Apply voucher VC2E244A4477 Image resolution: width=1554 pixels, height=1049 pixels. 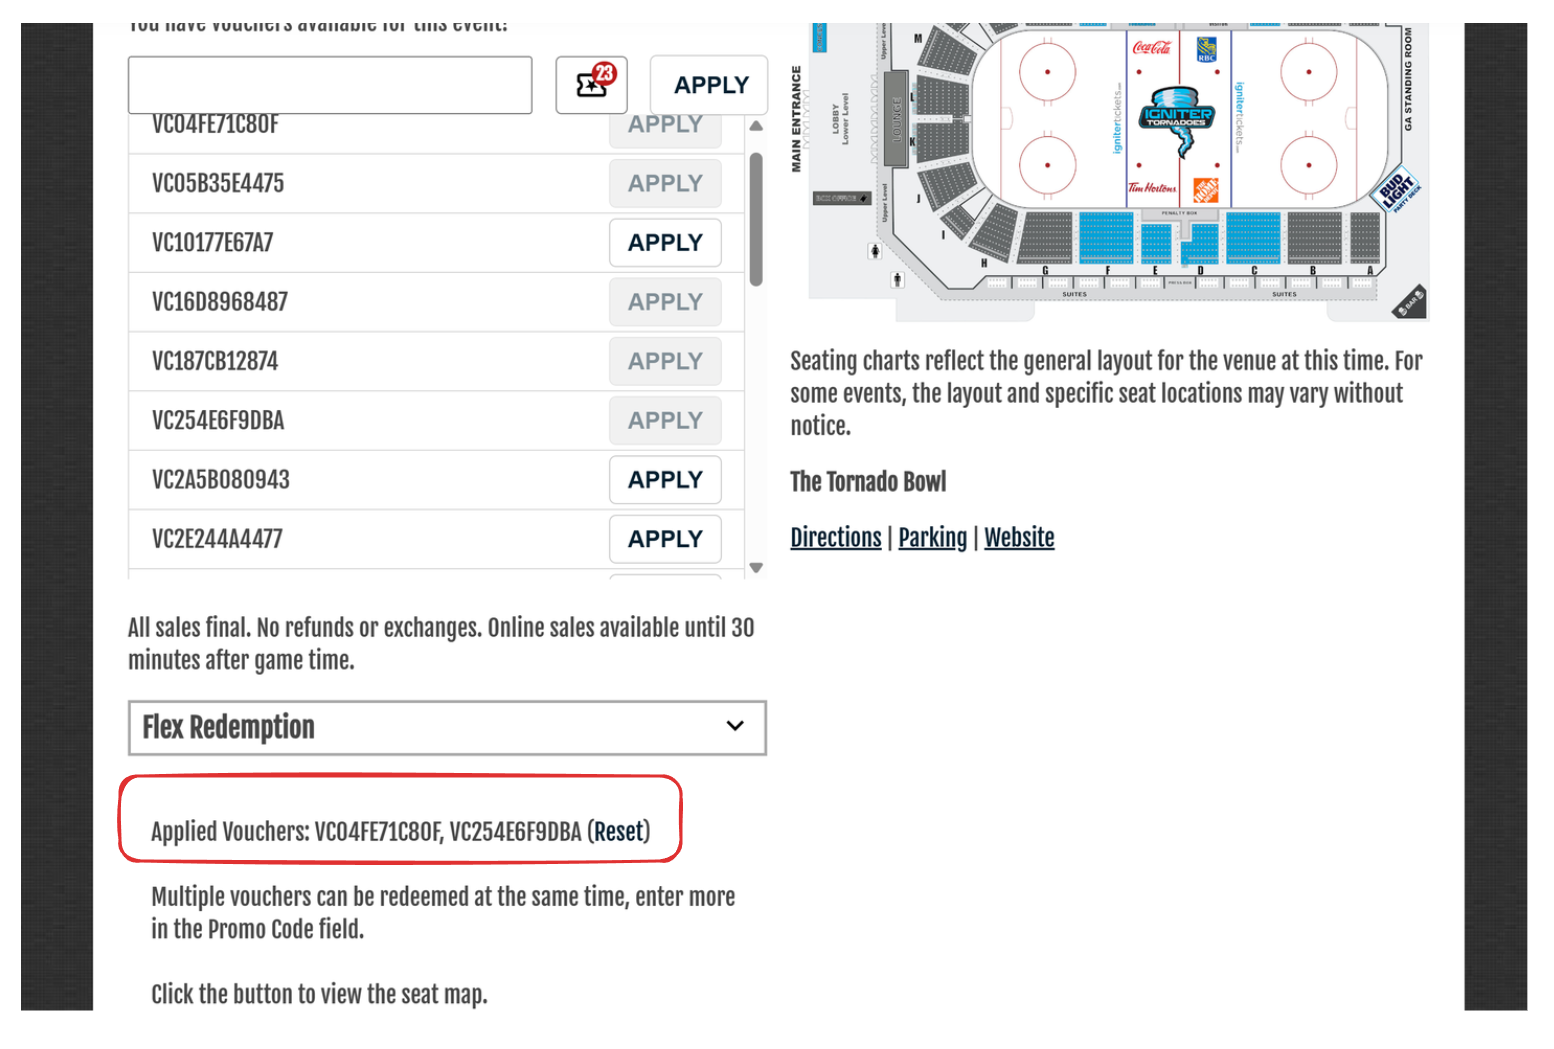click(665, 539)
